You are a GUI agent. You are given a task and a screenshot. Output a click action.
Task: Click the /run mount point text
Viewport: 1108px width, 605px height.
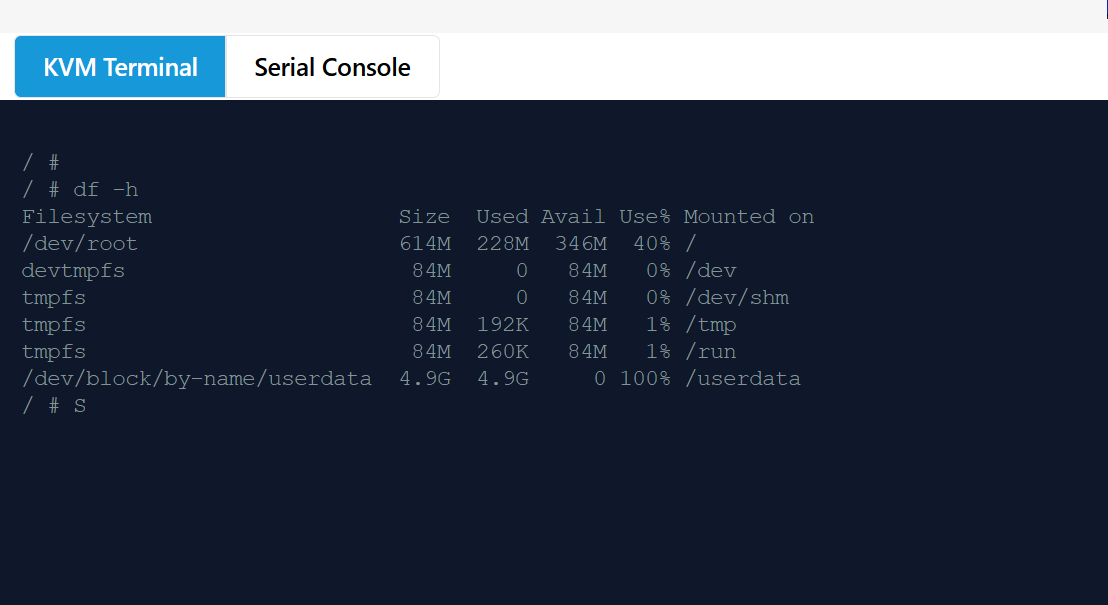(x=711, y=352)
